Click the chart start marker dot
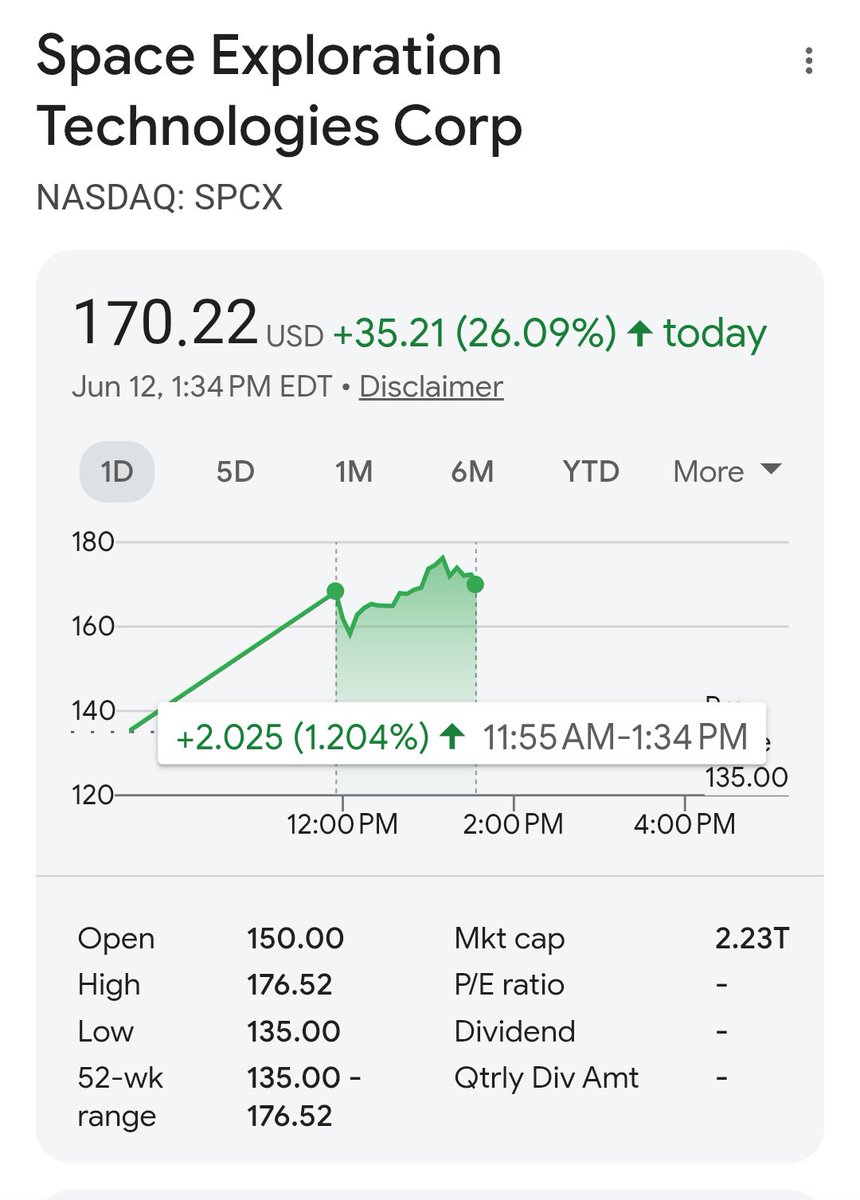The height and width of the screenshot is (1200, 860). coord(335,591)
